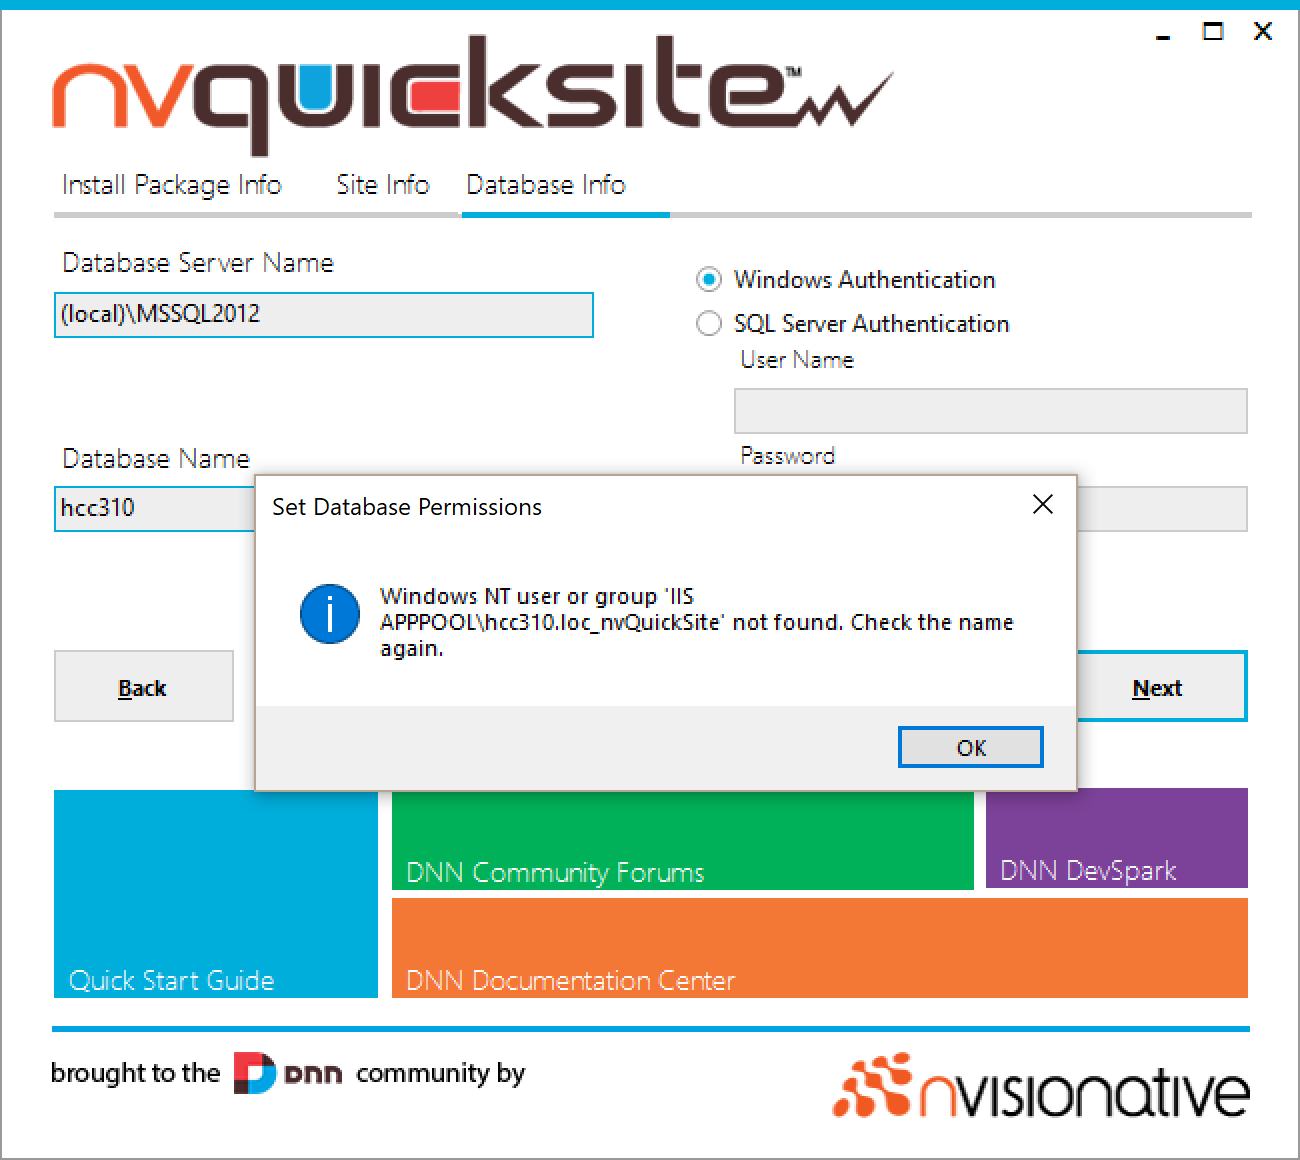
Task: Switch to Site Info tab
Action: tap(382, 185)
